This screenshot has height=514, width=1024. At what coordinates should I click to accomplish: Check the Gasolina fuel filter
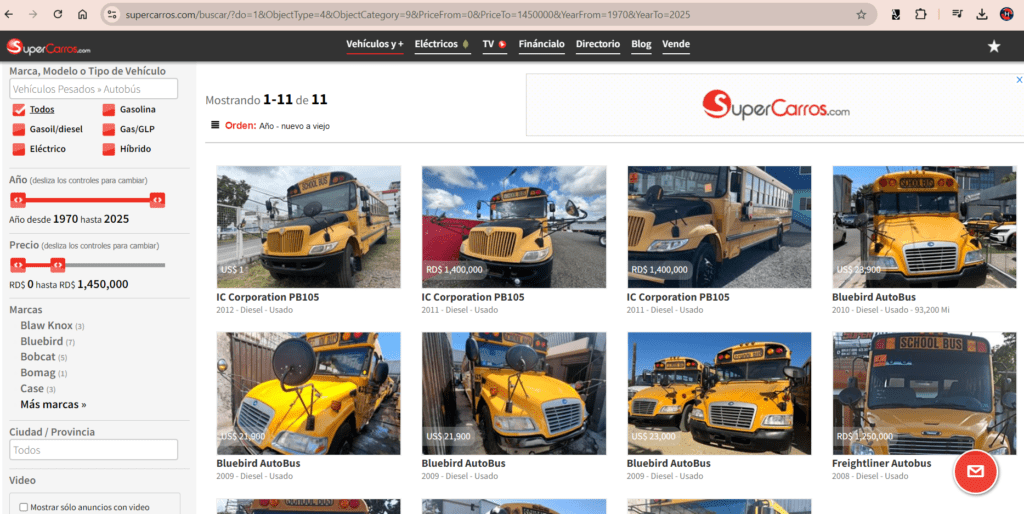108,110
